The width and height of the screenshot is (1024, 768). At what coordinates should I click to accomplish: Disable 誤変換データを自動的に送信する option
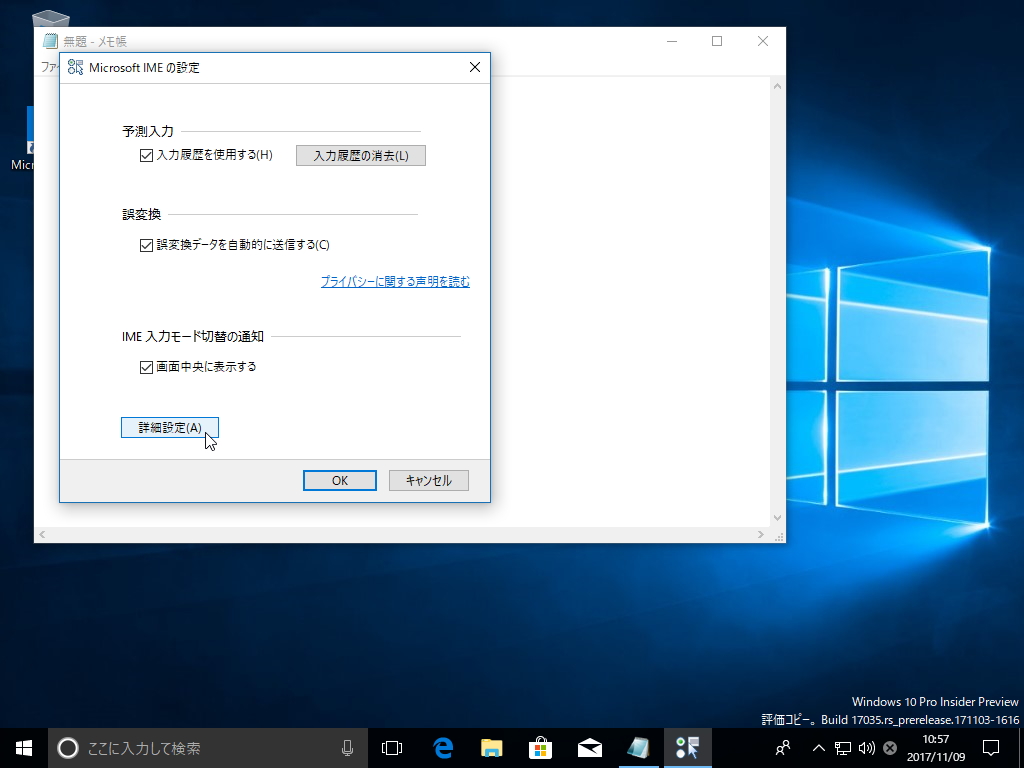146,244
